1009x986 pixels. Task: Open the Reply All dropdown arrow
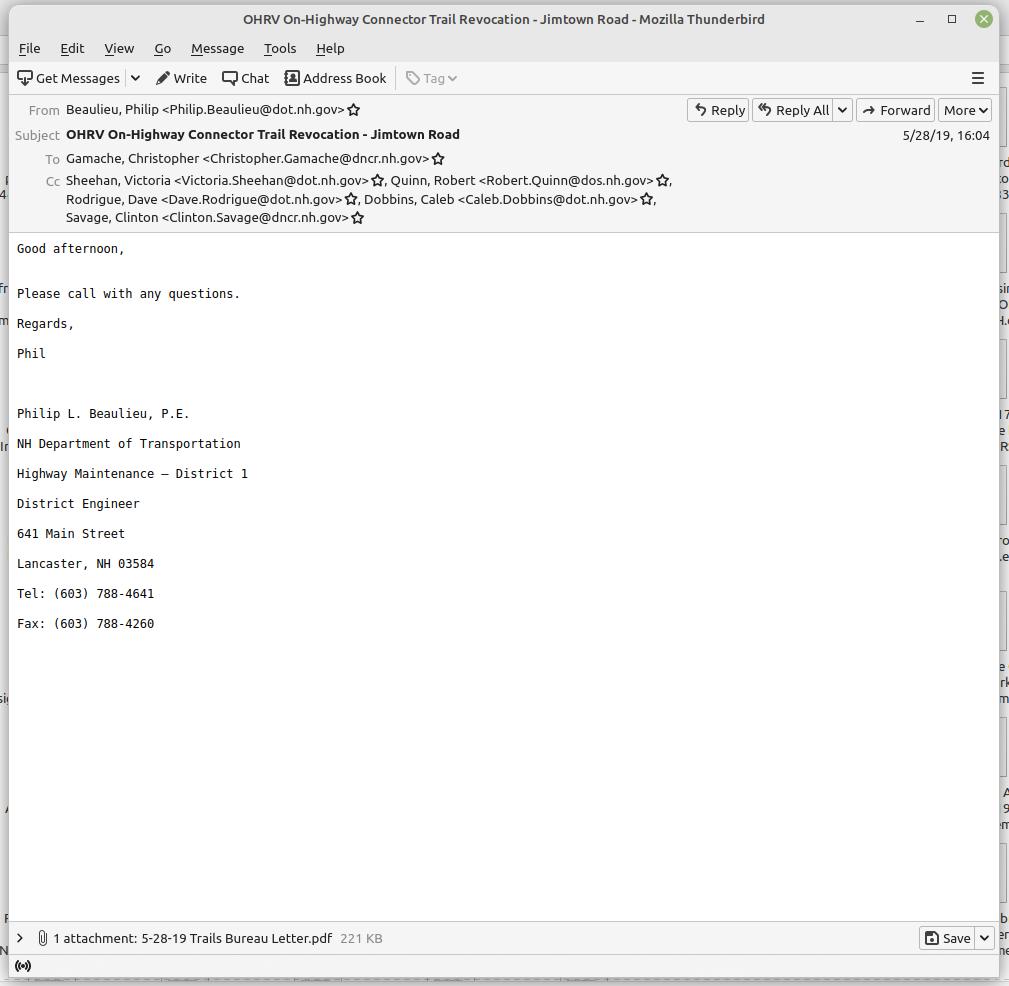pos(842,110)
